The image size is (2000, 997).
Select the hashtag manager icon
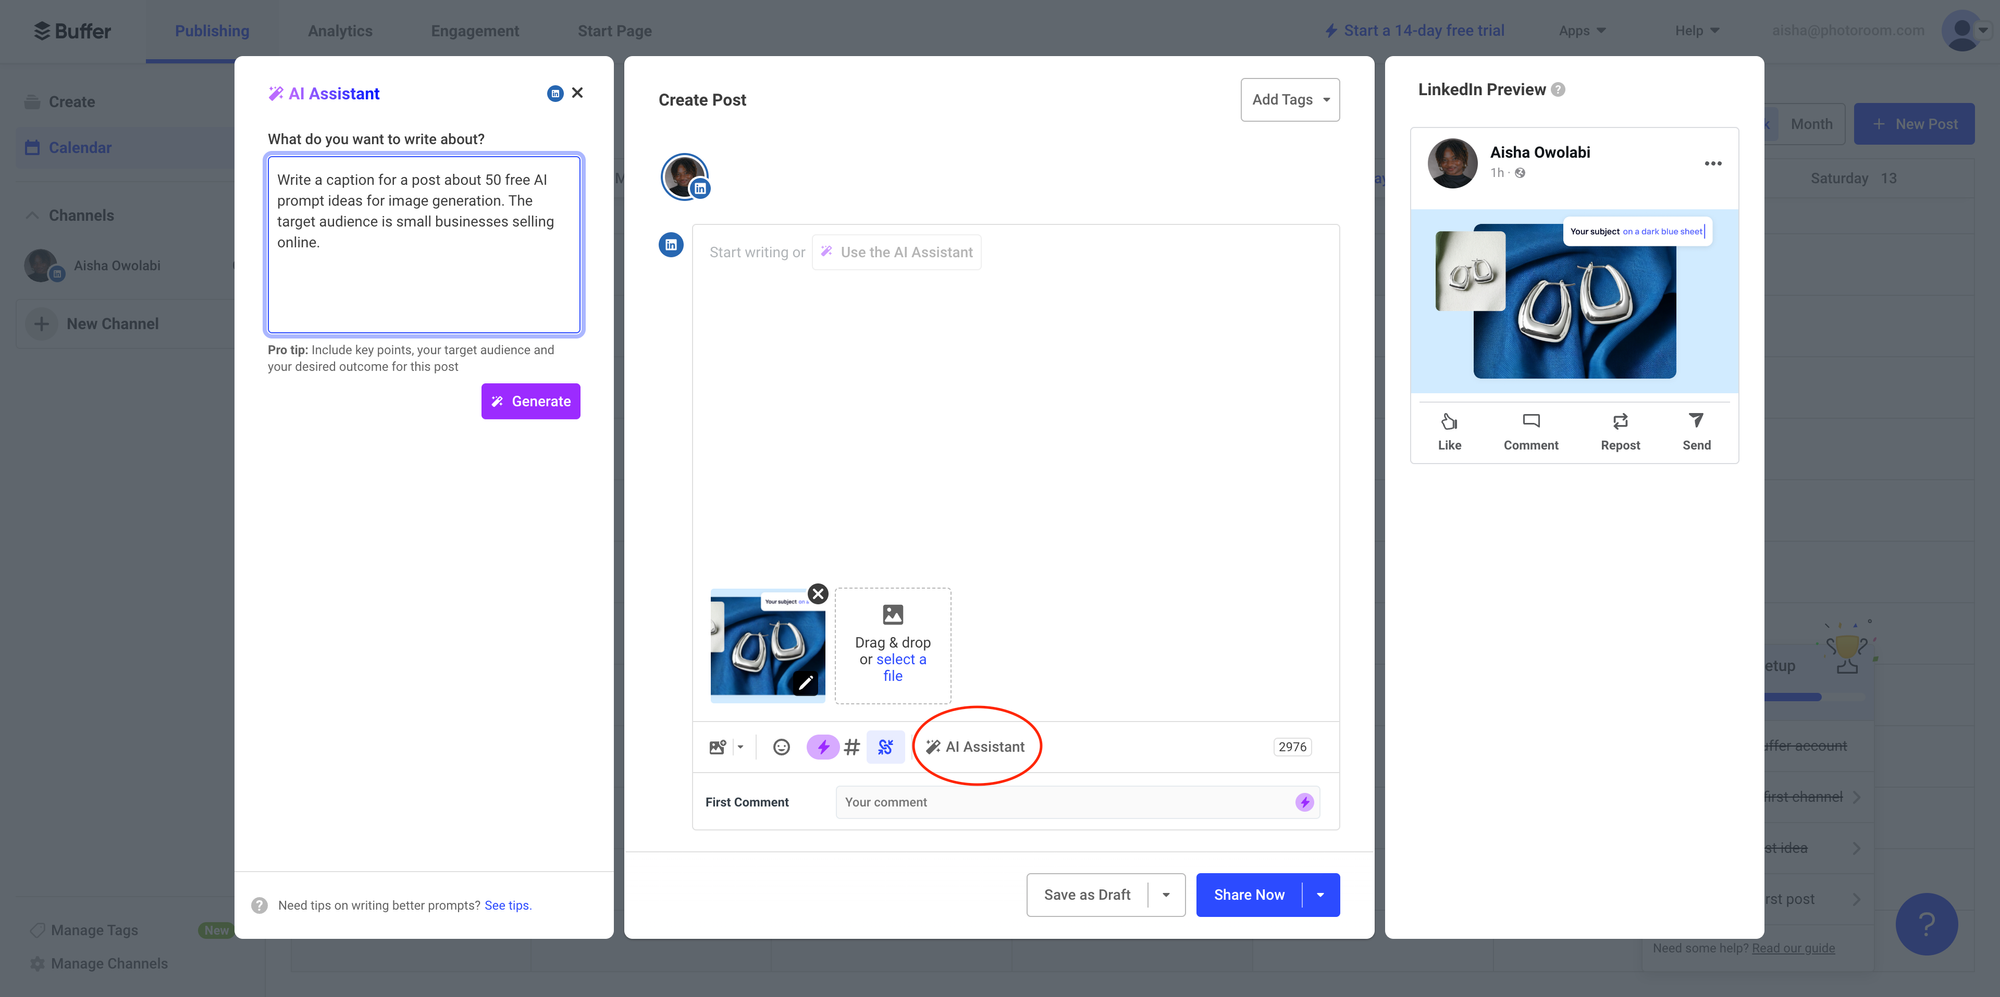[852, 747]
